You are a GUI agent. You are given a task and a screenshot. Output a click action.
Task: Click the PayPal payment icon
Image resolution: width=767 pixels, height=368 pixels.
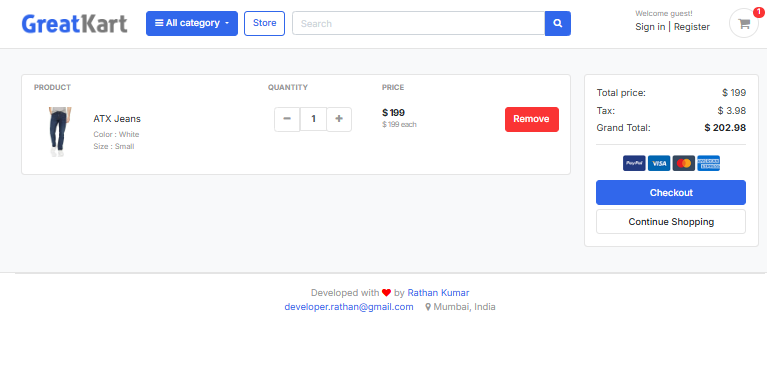(634, 163)
